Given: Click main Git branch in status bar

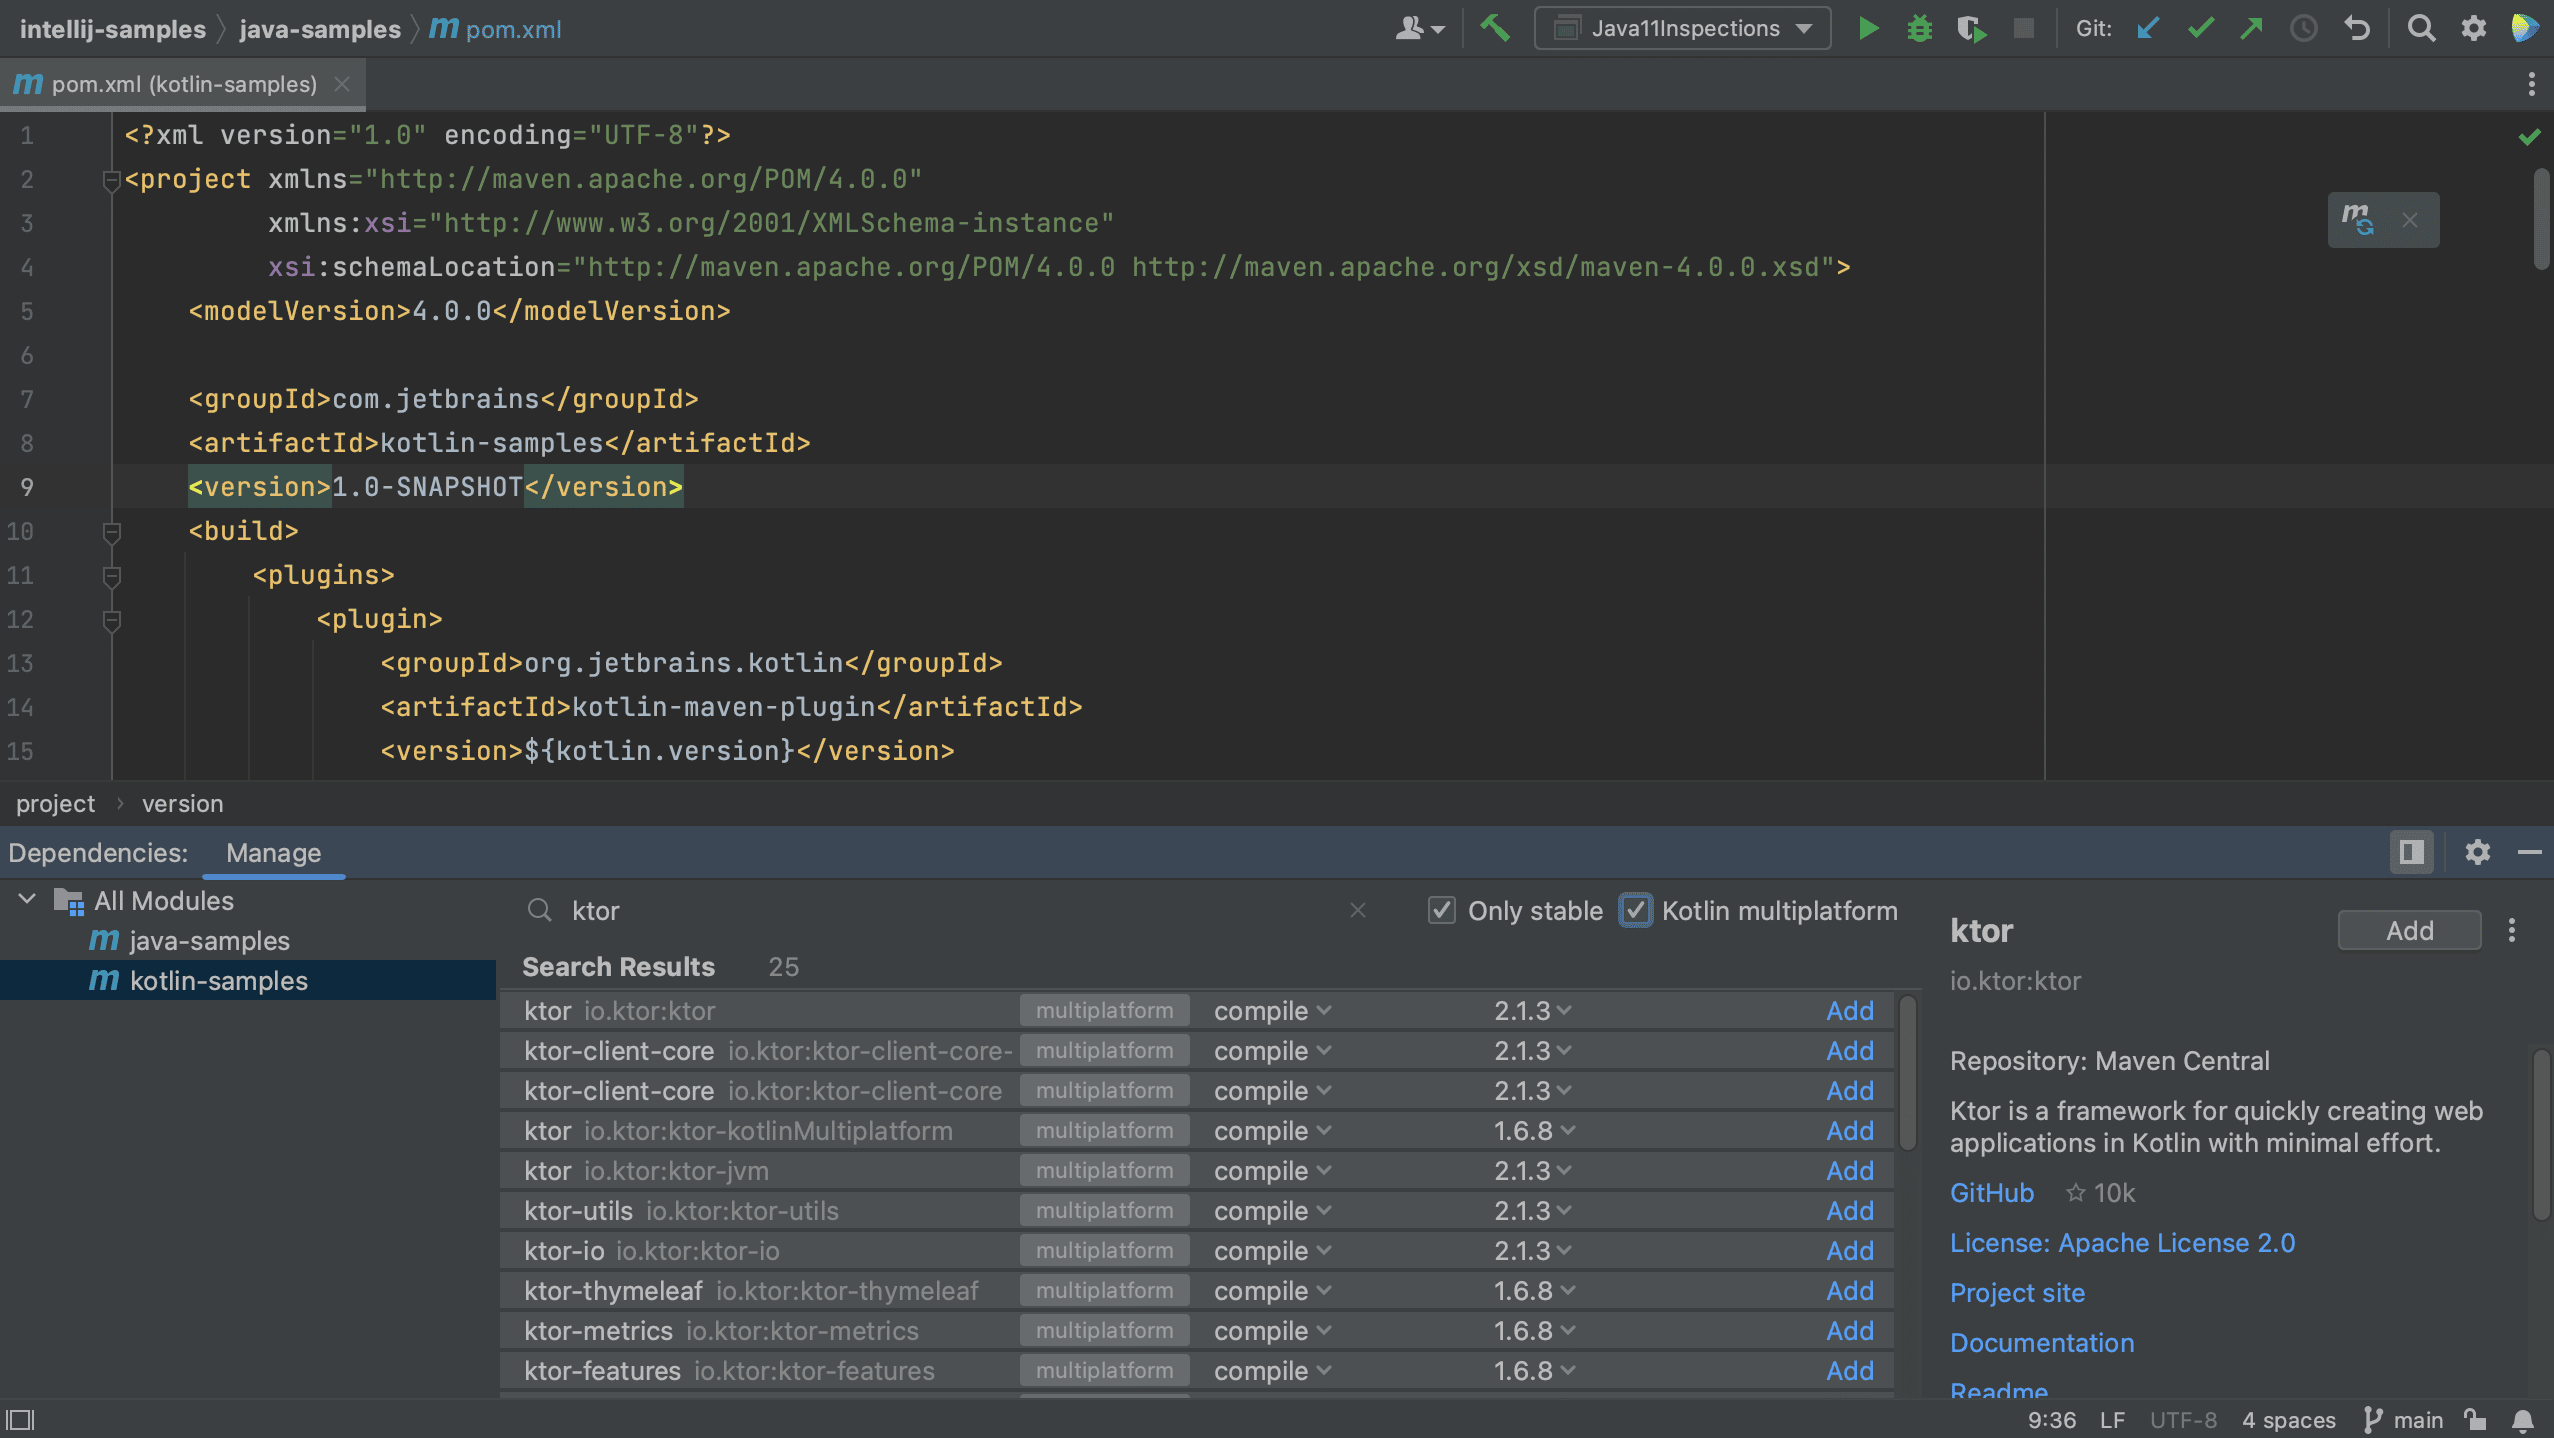Looking at the screenshot, I should pos(2403,1420).
